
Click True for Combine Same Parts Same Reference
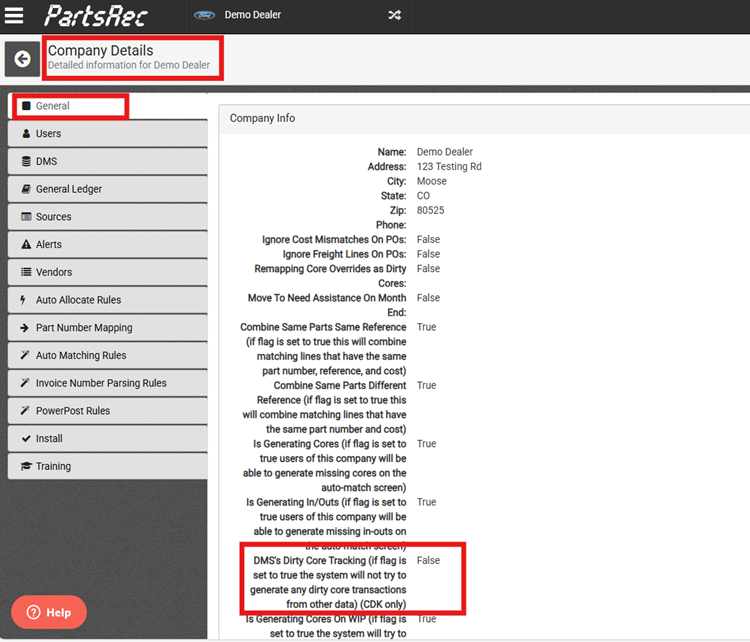426,327
